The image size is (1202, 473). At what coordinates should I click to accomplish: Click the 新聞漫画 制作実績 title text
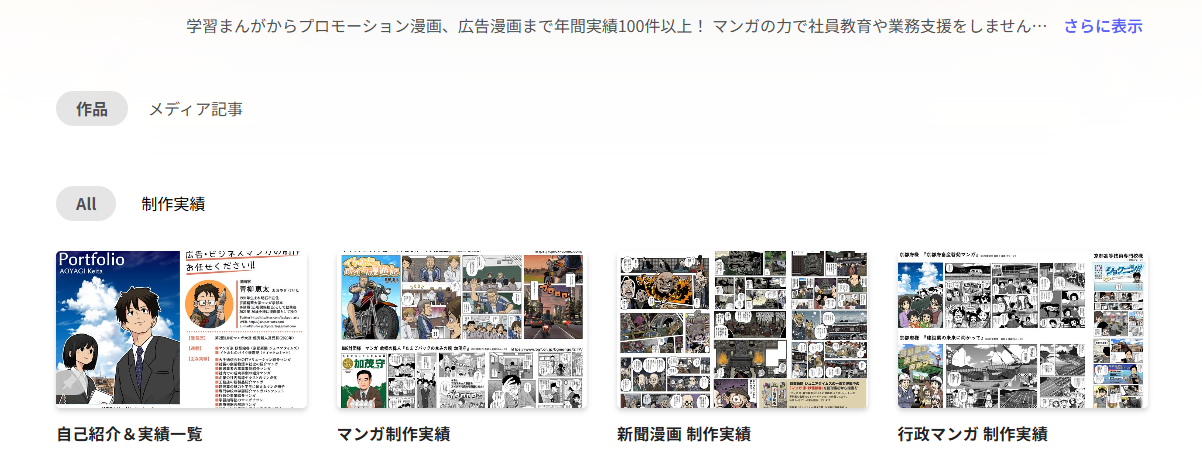(683, 434)
